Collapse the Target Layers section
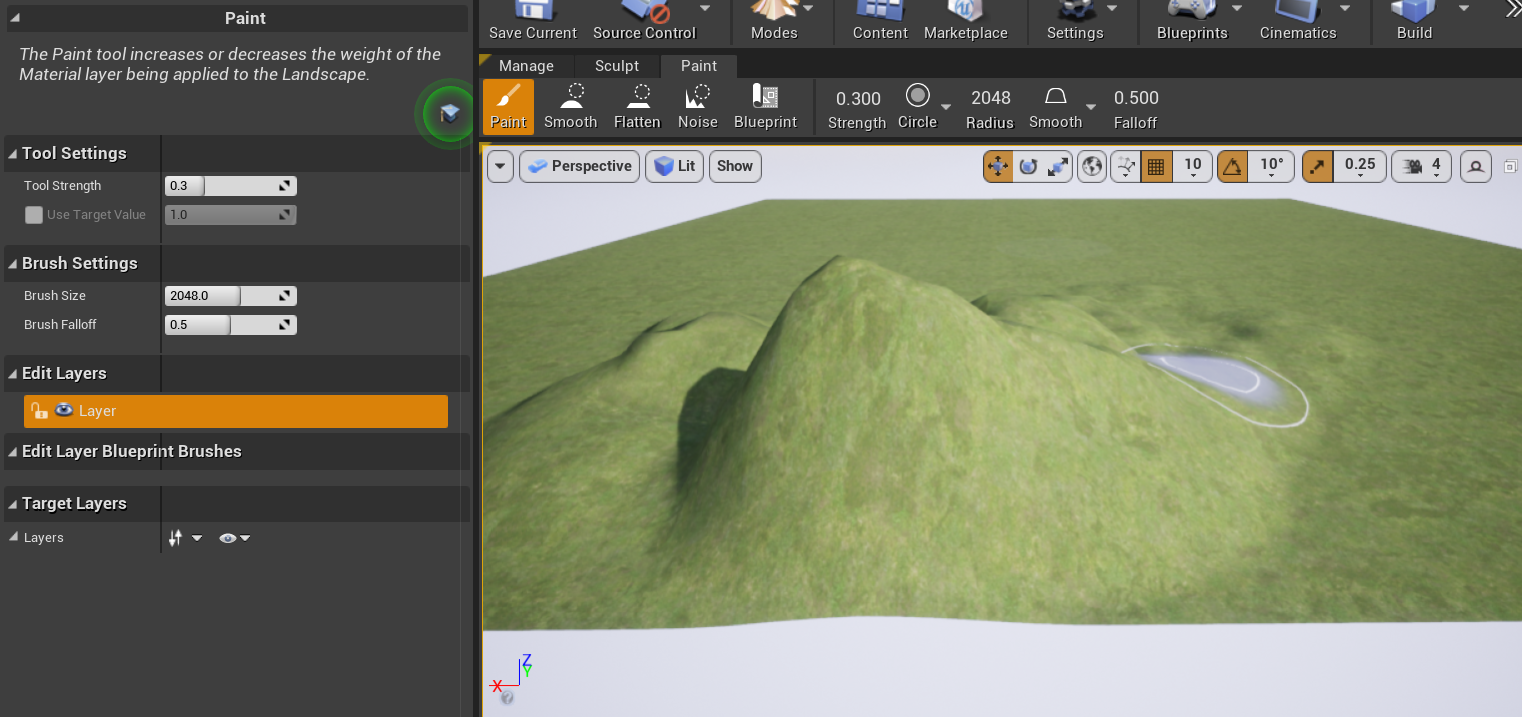 13,504
